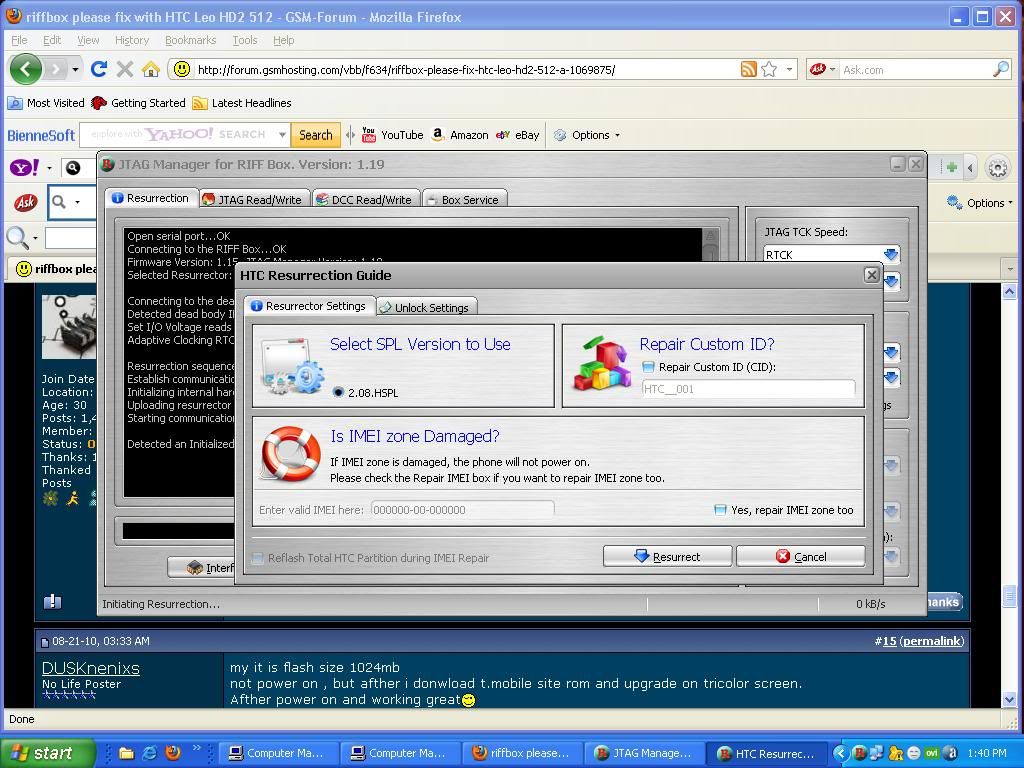
Task: Click the Most Visited bookmark
Action: 46,103
